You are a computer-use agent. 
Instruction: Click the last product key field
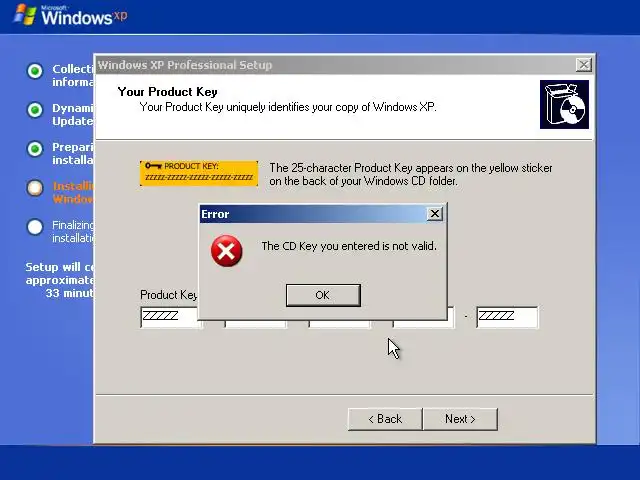point(507,317)
